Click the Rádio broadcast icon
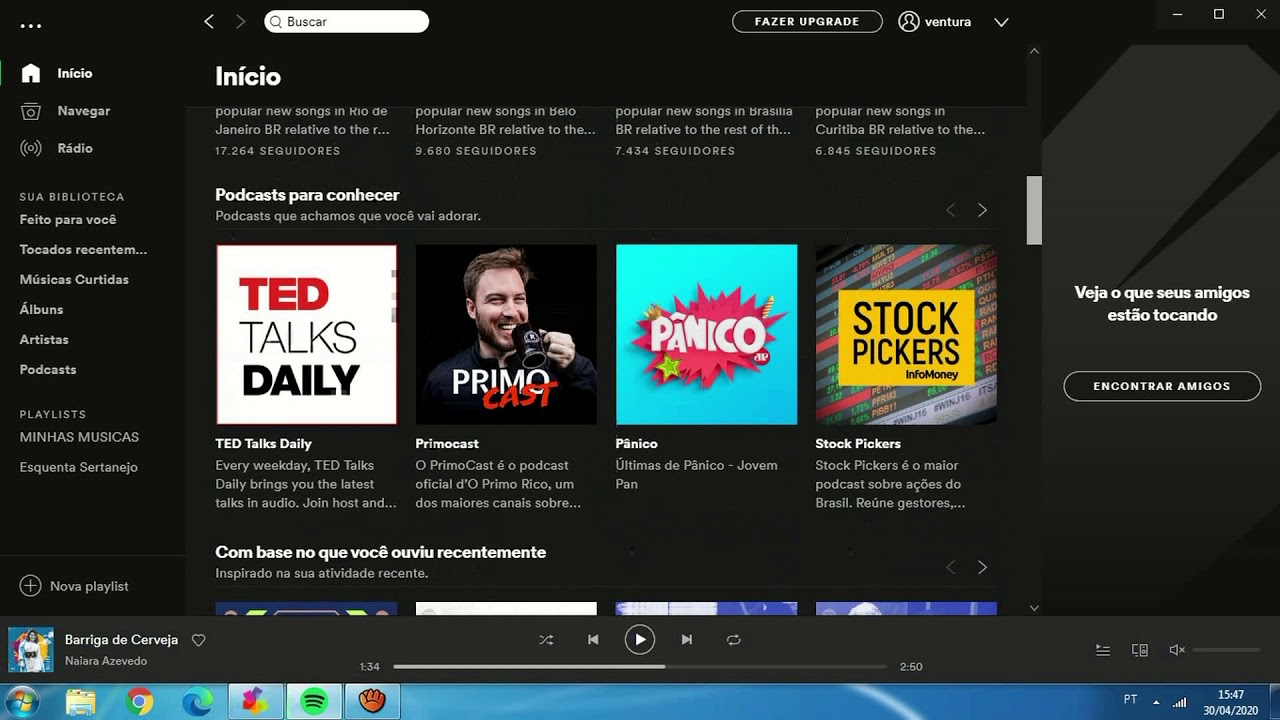1280x720 pixels. pyautogui.click(x=31, y=148)
